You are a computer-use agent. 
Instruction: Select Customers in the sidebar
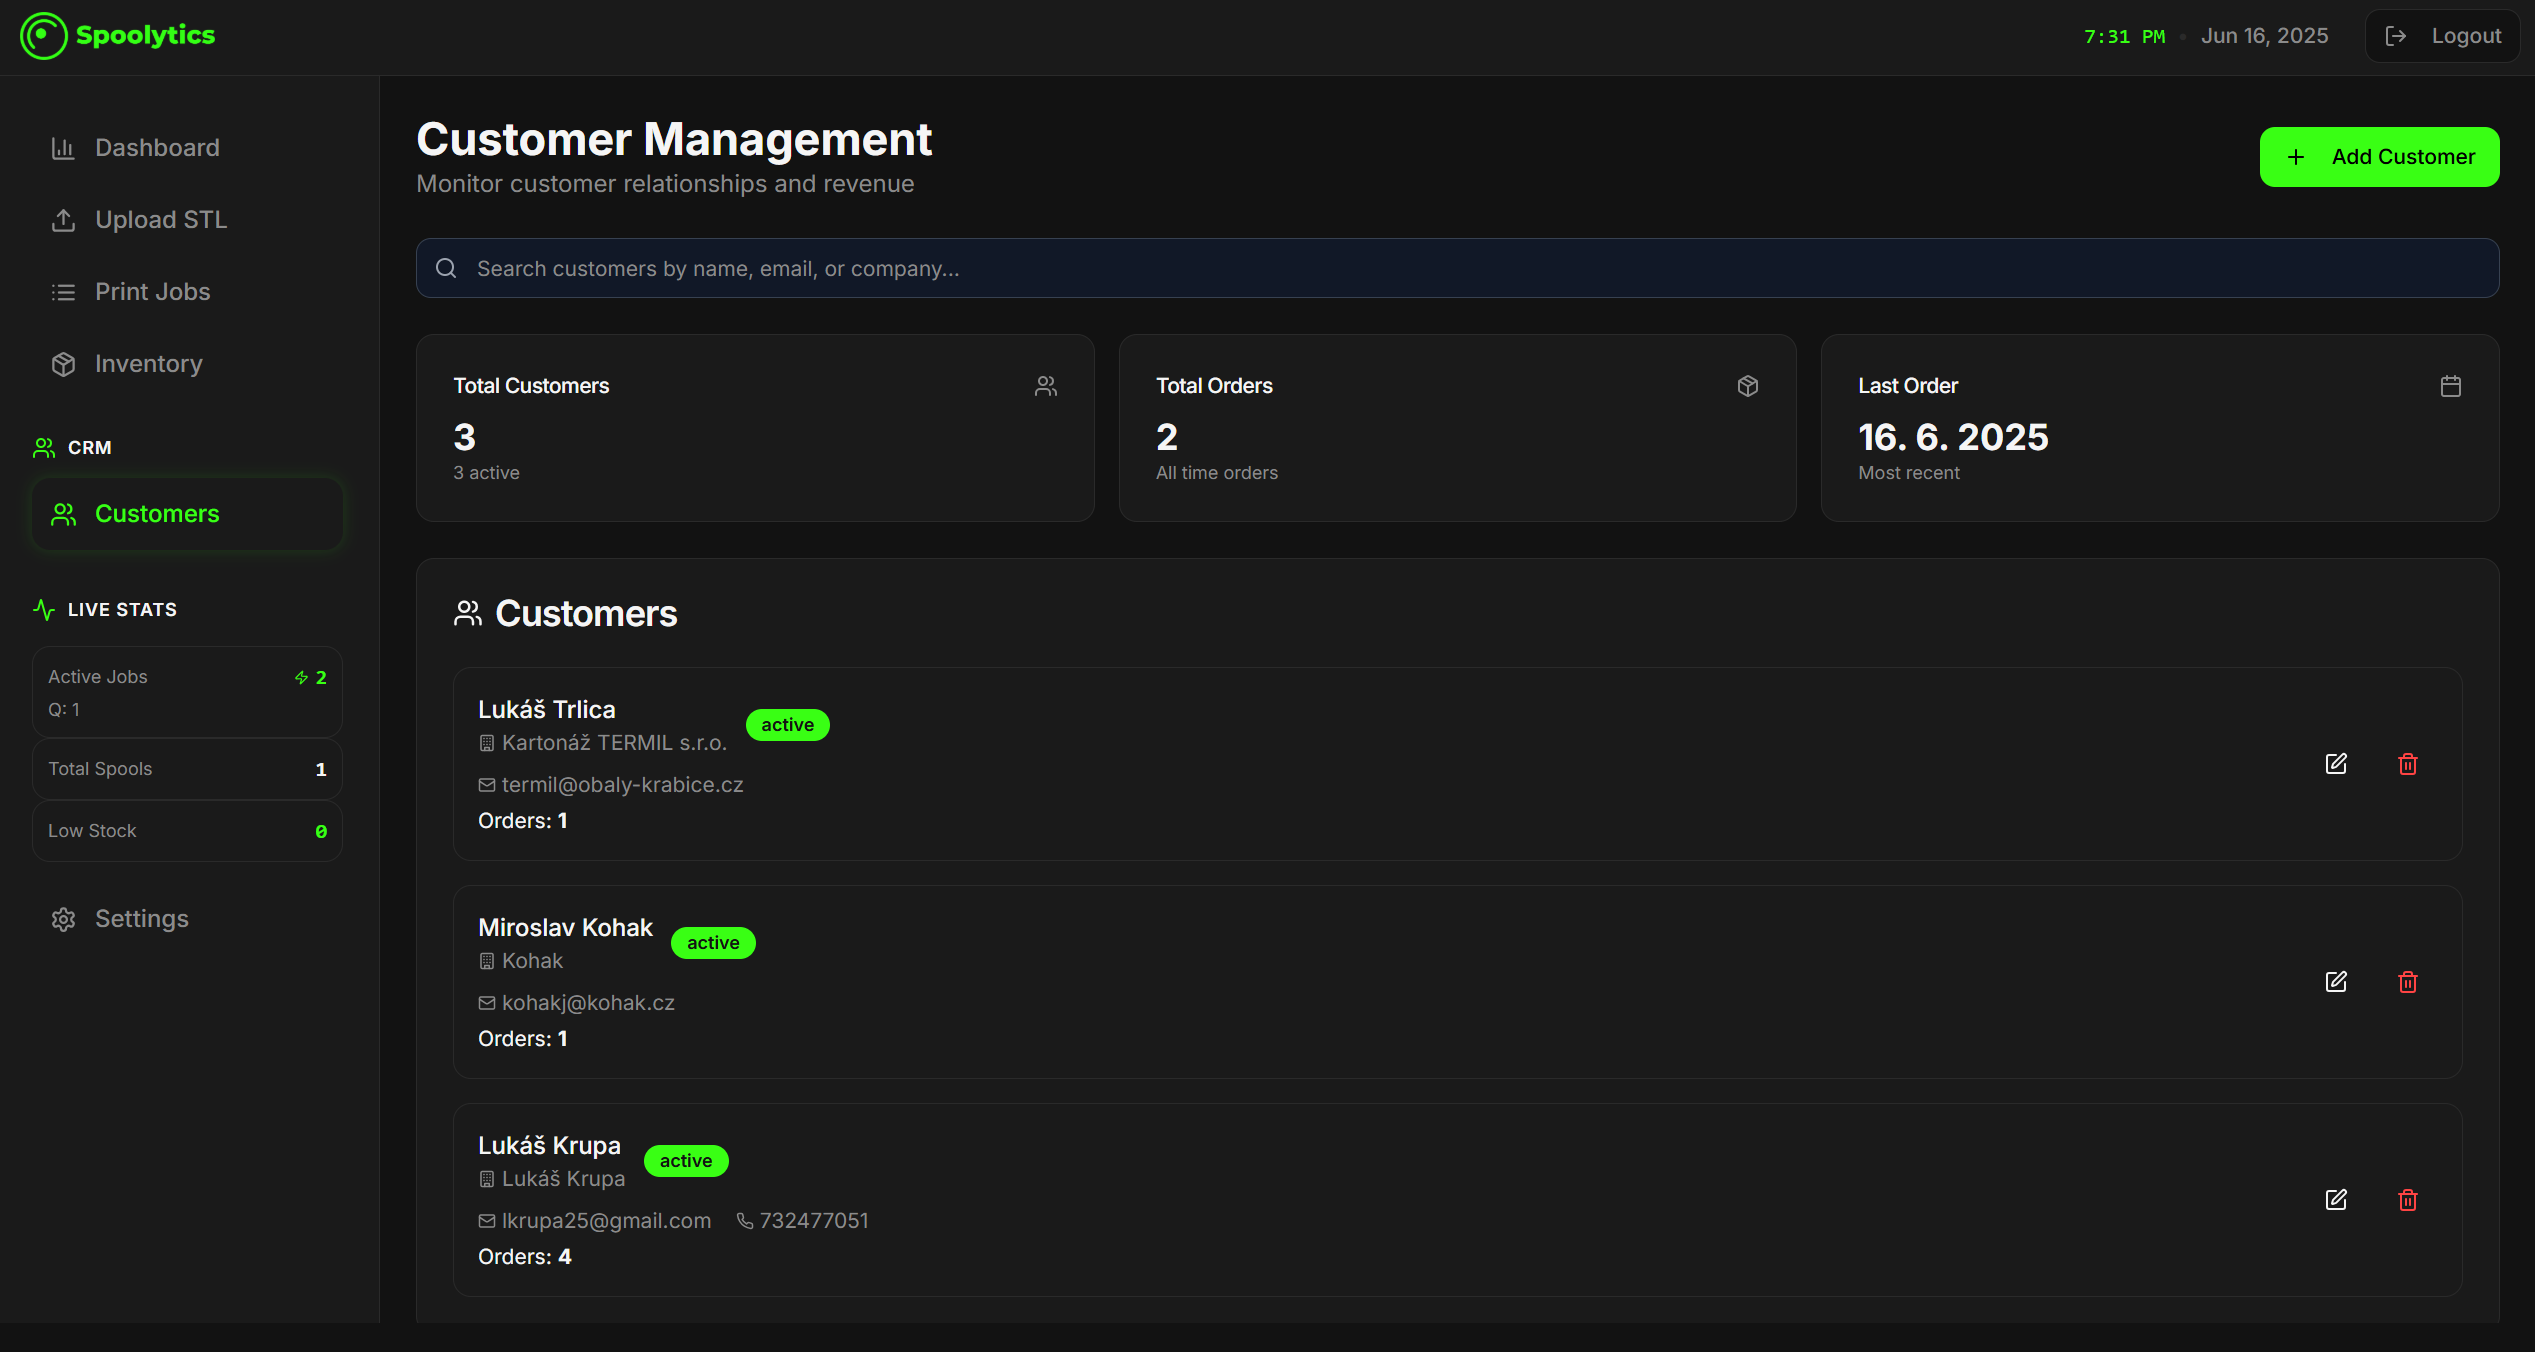point(187,514)
